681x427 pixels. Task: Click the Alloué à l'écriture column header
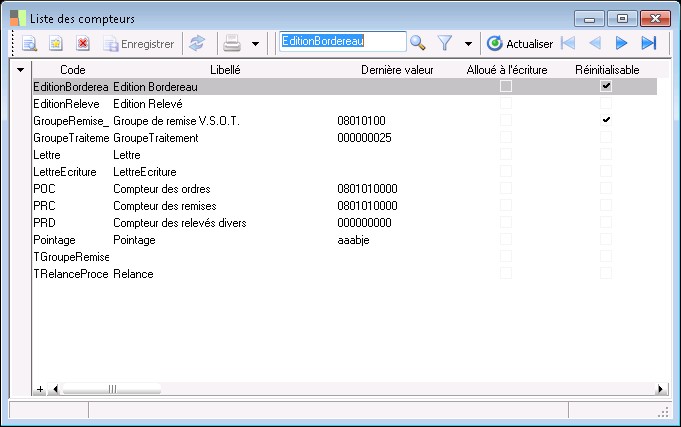click(x=506, y=70)
